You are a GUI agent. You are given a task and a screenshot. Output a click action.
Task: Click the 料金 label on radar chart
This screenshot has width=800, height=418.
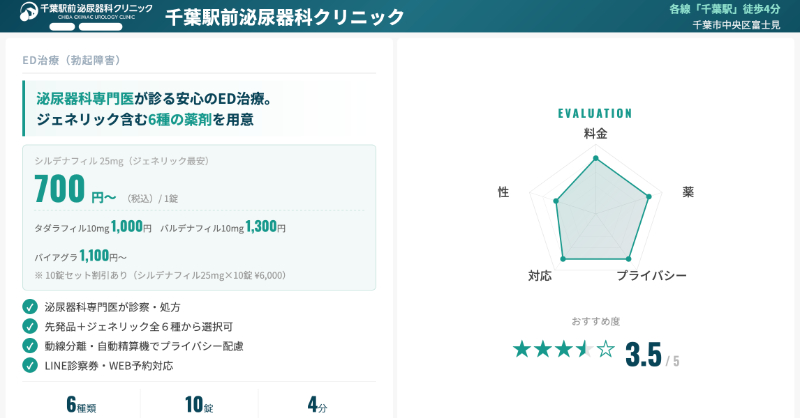click(x=595, y=133)
